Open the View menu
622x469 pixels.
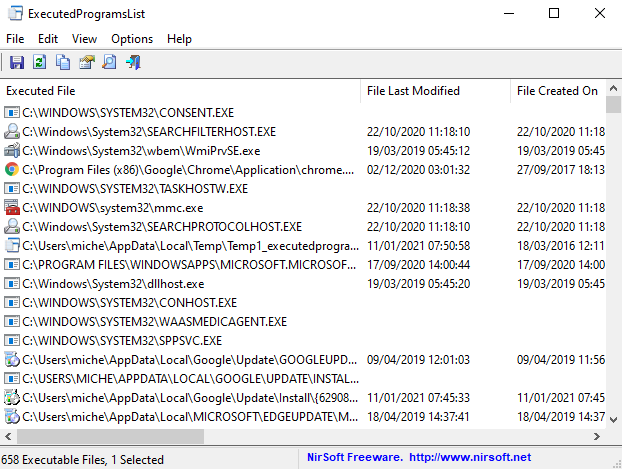[x=85, y=39]
